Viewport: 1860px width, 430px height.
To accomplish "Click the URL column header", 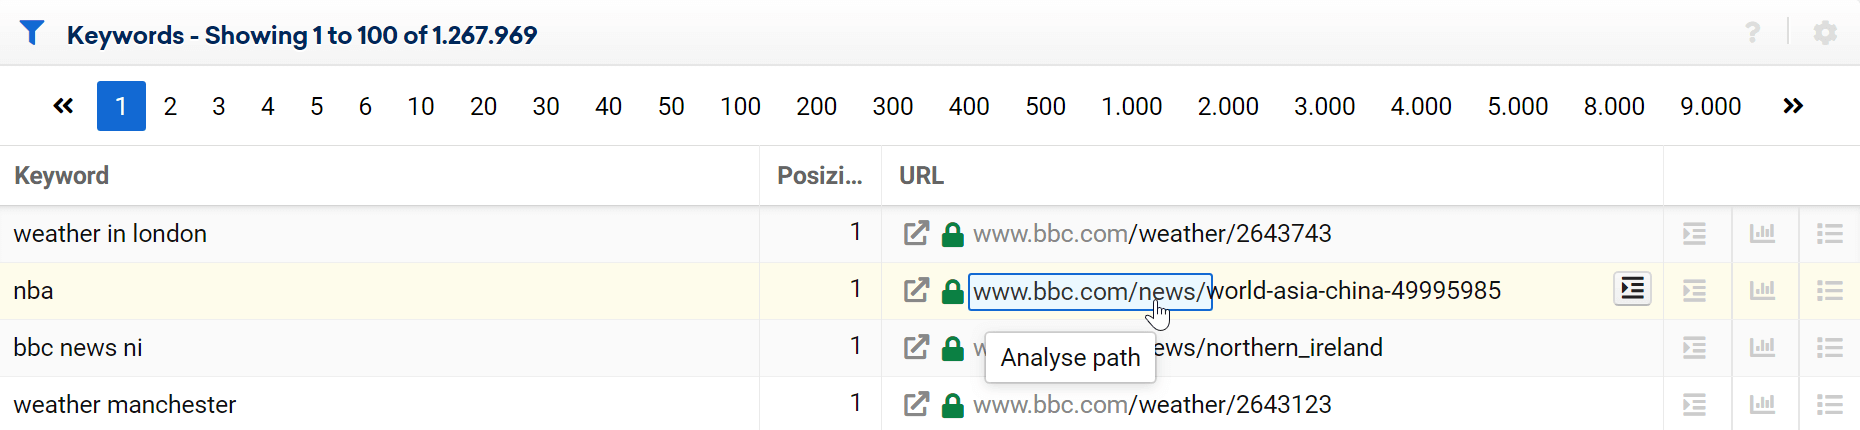I will pos(921,176).
